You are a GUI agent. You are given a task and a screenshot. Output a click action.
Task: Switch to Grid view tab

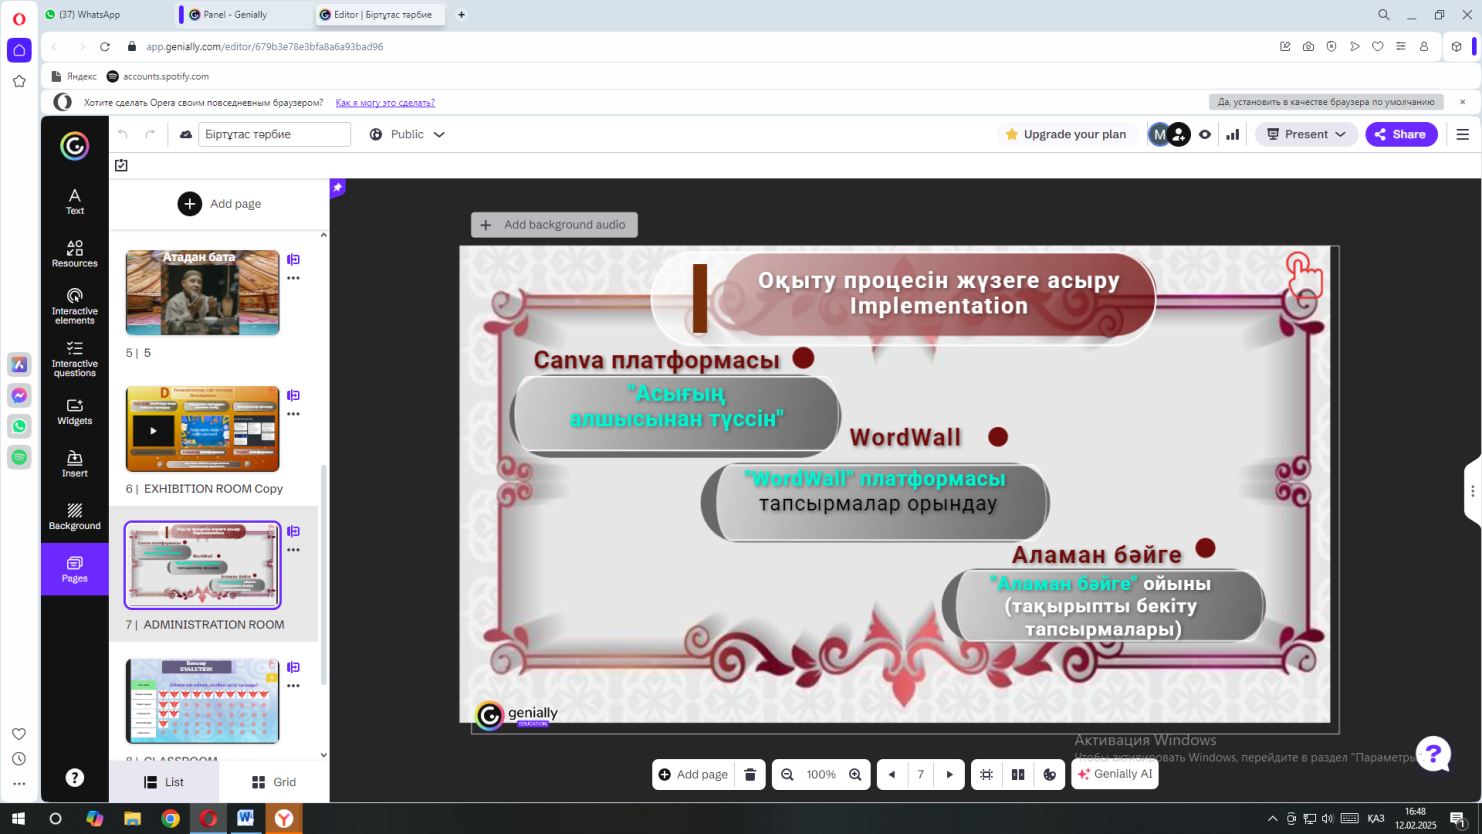[x=274, y=782]
